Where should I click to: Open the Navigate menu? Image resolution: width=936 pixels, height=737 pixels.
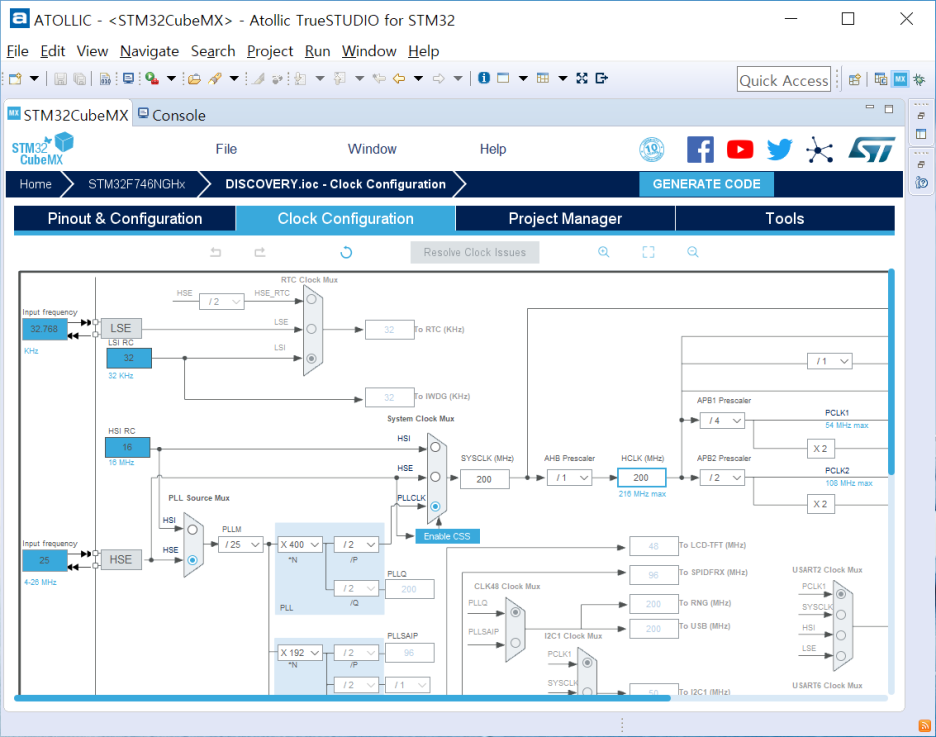(149, 51)
